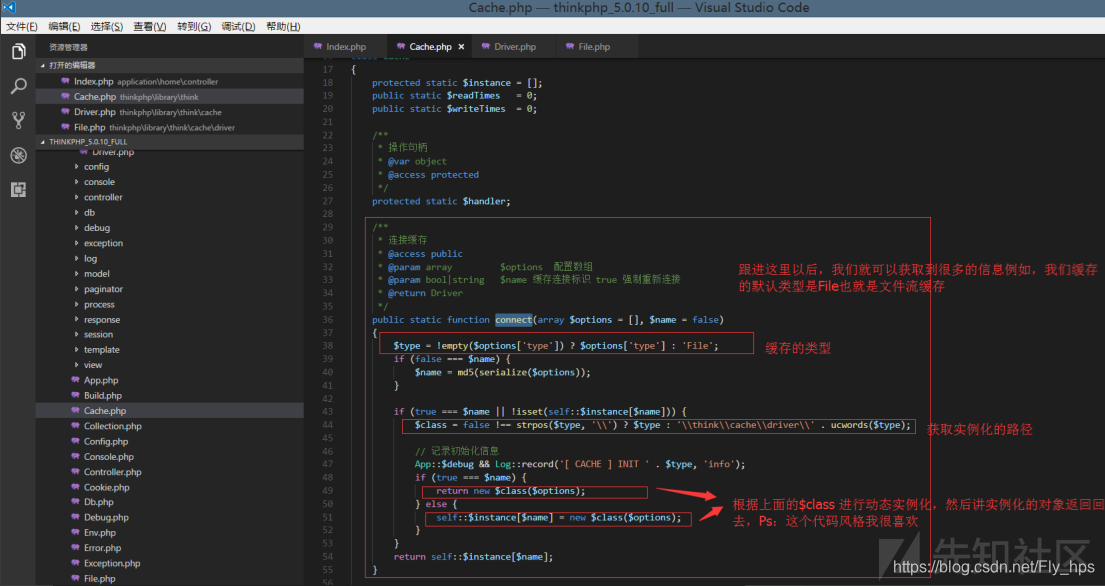Open the 调试(D) menu
1105x586 pixels.
pos(238,26)
